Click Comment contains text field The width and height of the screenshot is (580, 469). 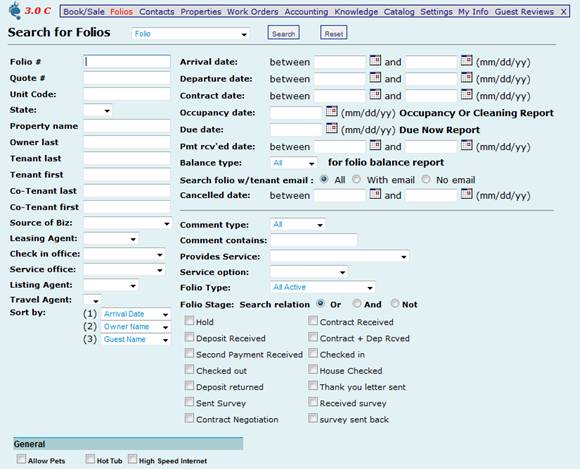pos(314,240)
